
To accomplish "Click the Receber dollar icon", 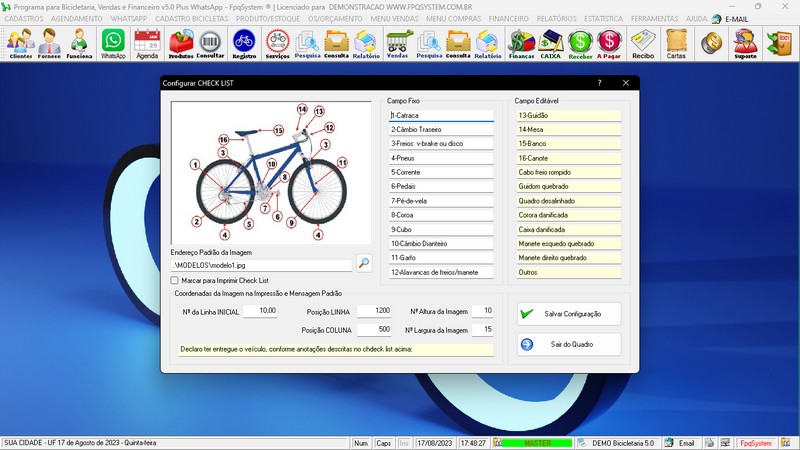I will (x=580, y=42).
